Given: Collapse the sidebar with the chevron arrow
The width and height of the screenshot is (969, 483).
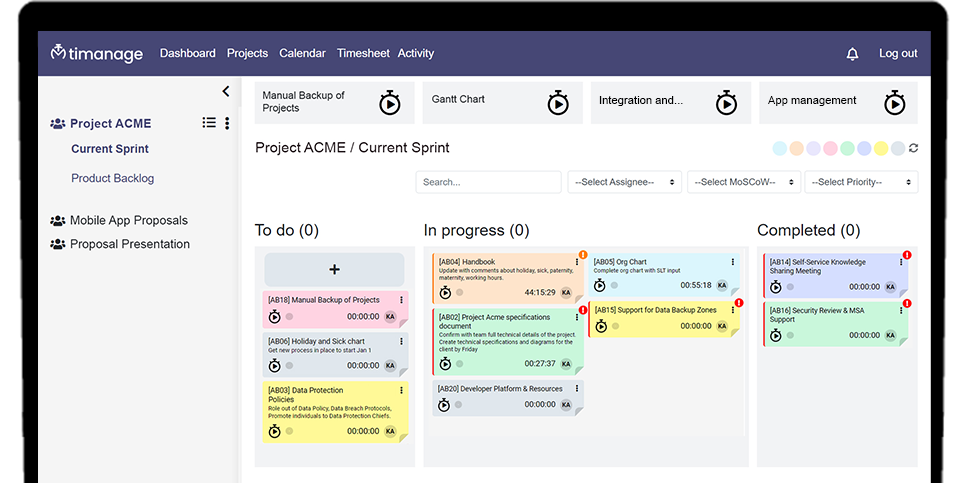Looking at the screenshot, I should coord(226,91).
